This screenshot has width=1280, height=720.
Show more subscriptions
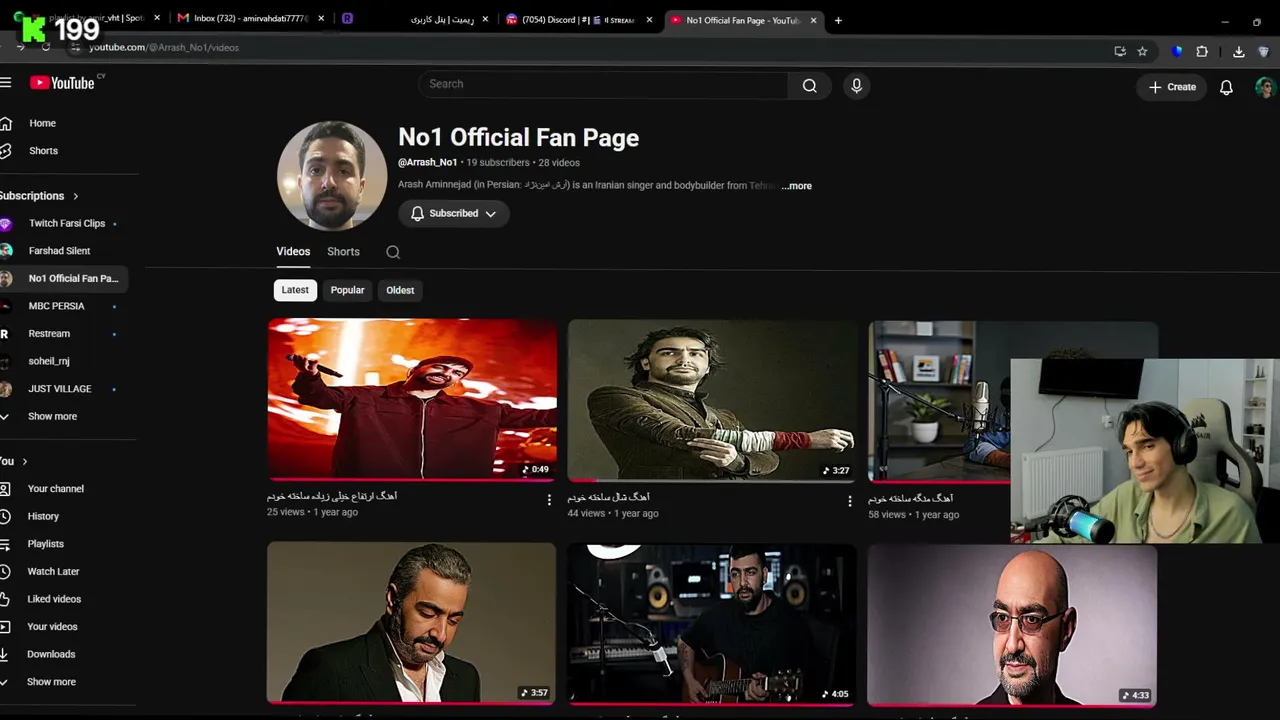[x=52, y=416]
